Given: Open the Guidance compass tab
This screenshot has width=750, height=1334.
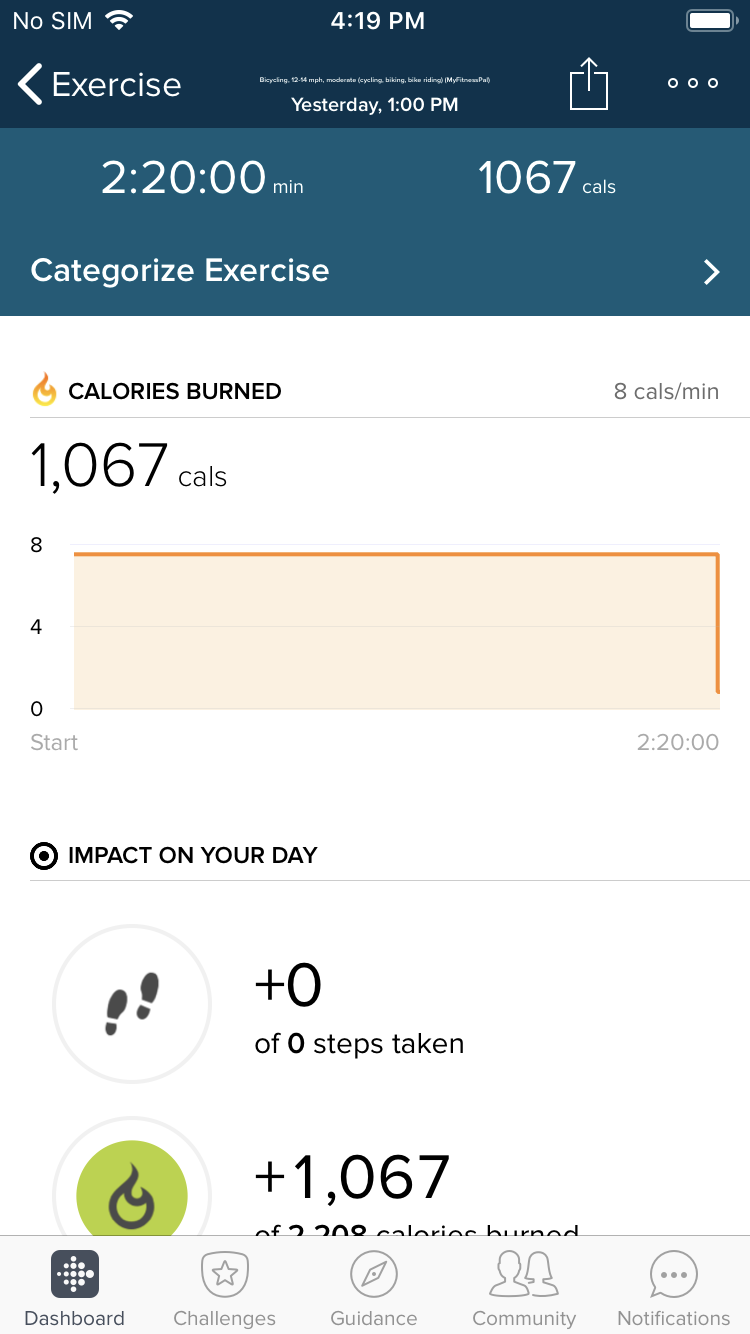Looking at the screenshot, I should pyautogui.click(x=374, y=1289).
